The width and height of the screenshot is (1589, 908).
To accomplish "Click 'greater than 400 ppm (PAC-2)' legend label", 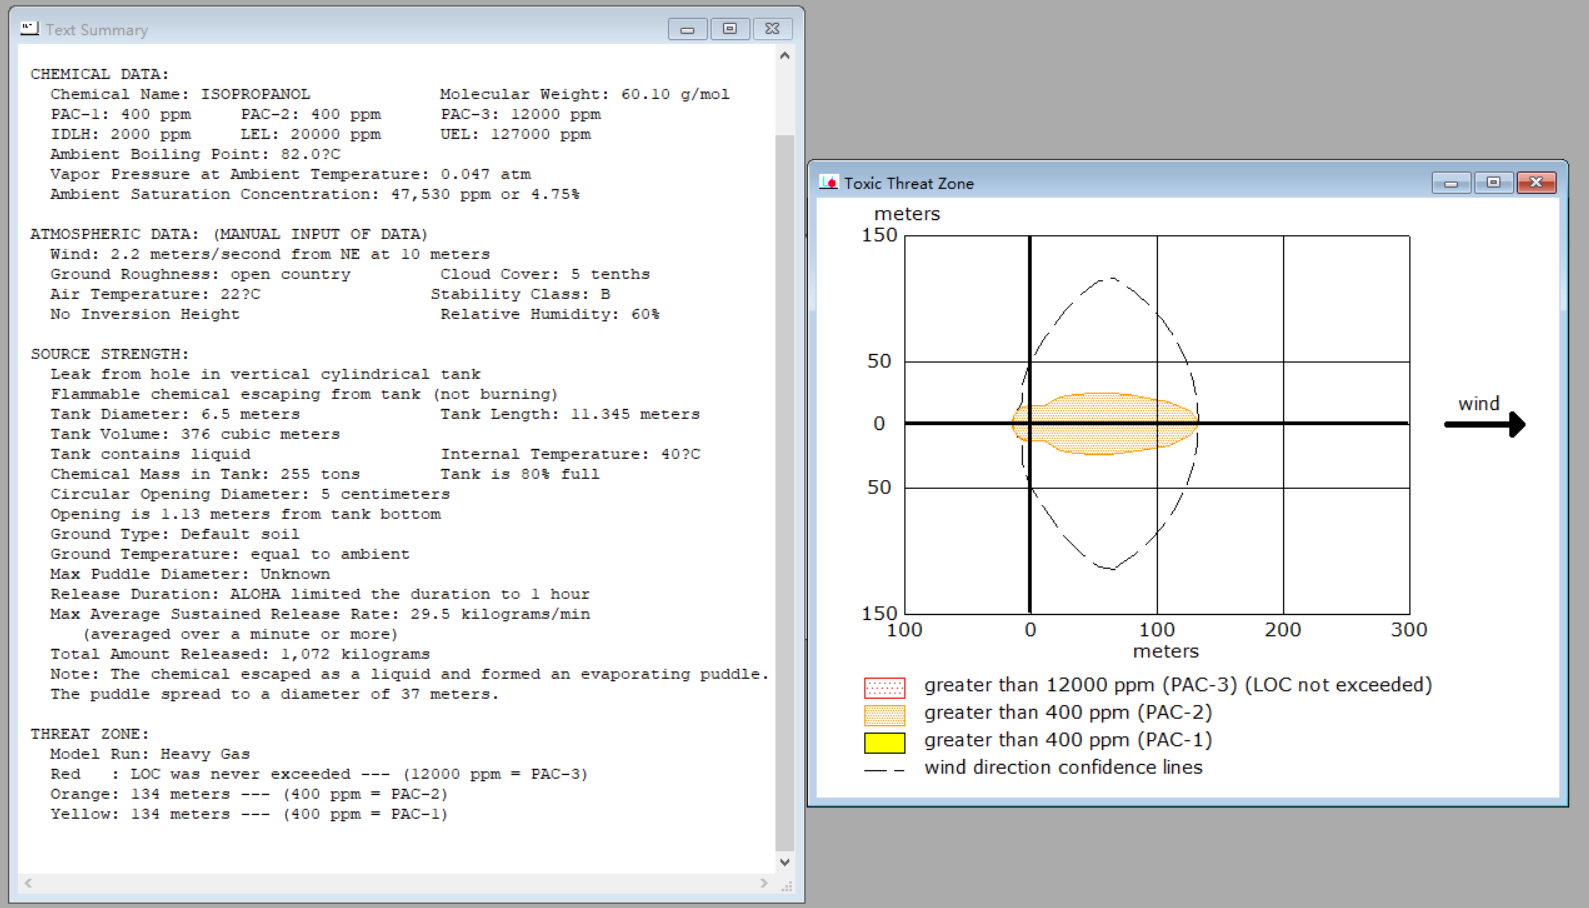I will tap(1068, 713).
